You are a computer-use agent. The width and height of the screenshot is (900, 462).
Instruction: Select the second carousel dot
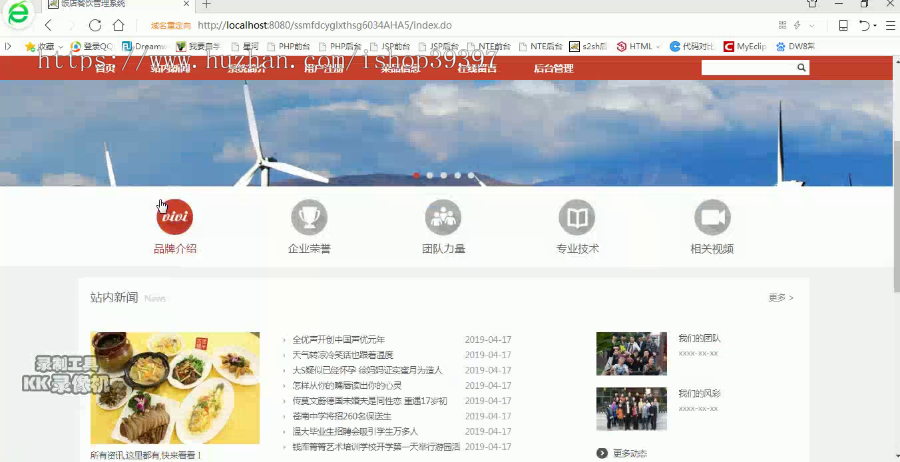pyautogui.click(x=430, y=176)
